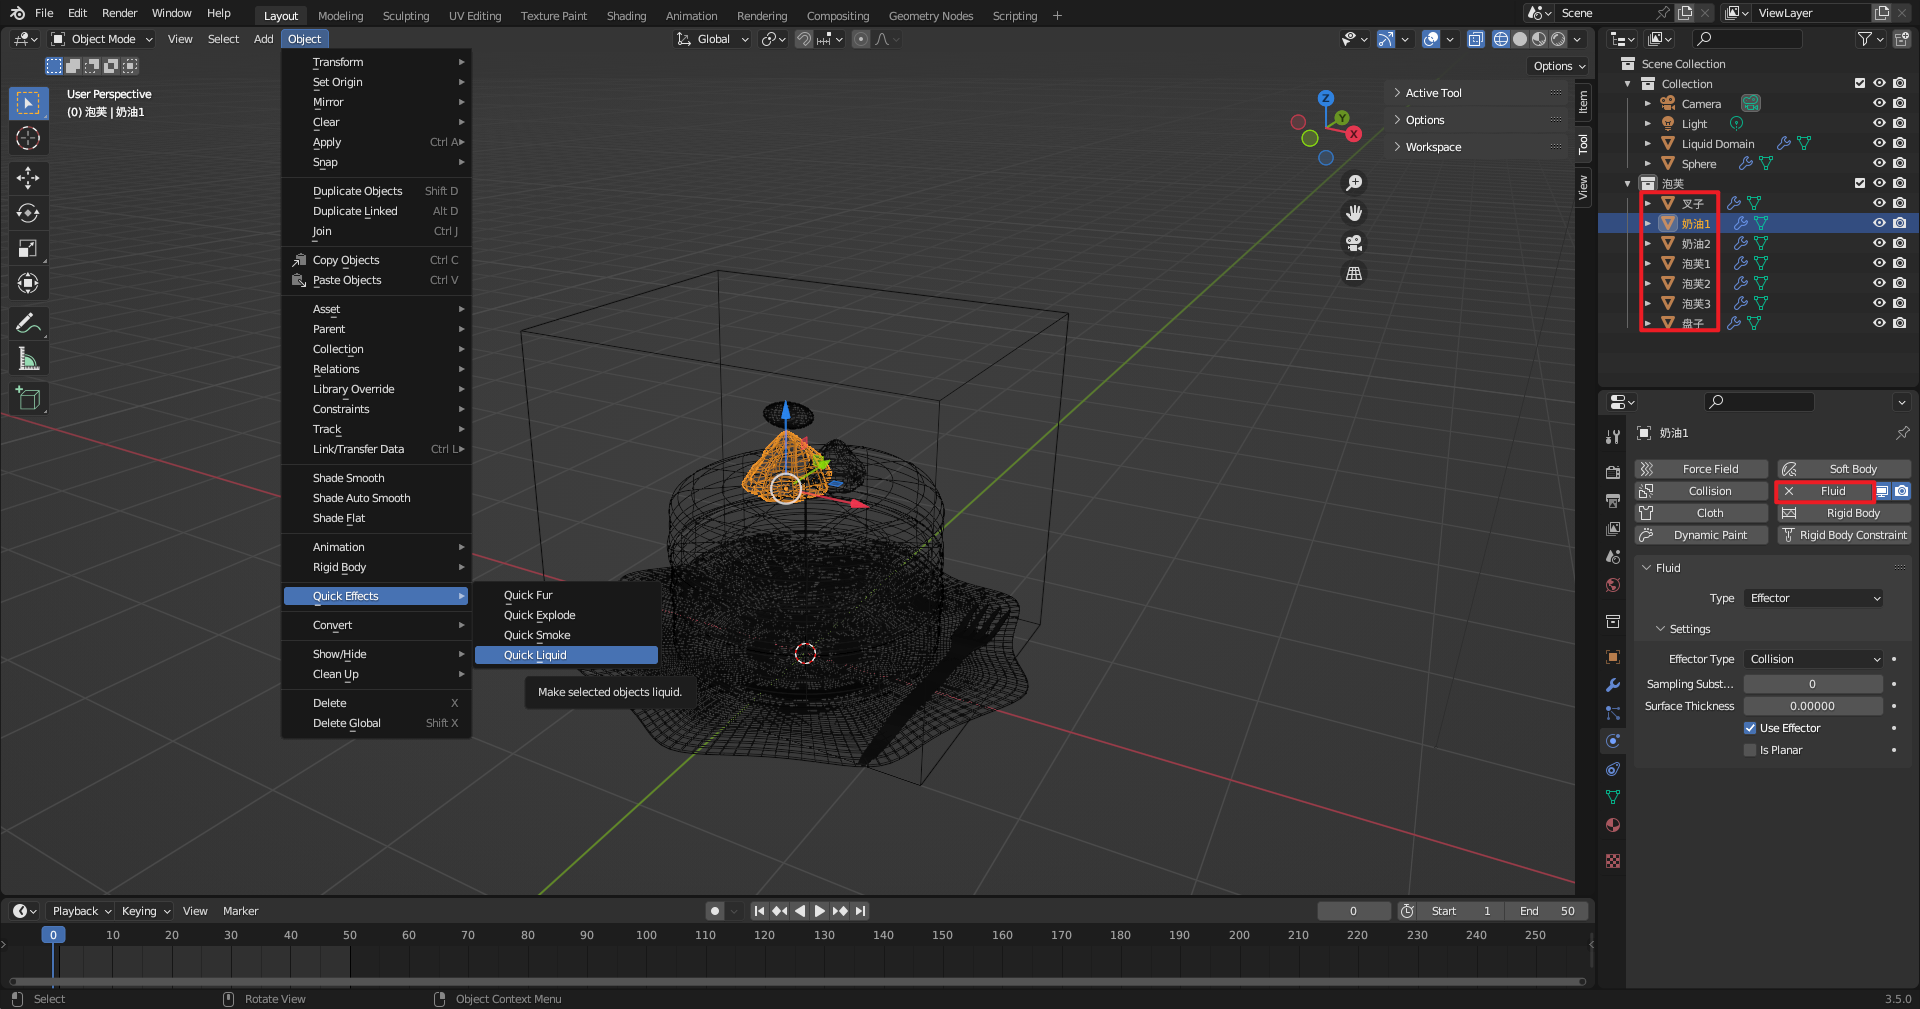Switch to wireframe viewport shading
Screen dimensions: 1920x1009
[1501, 39]
